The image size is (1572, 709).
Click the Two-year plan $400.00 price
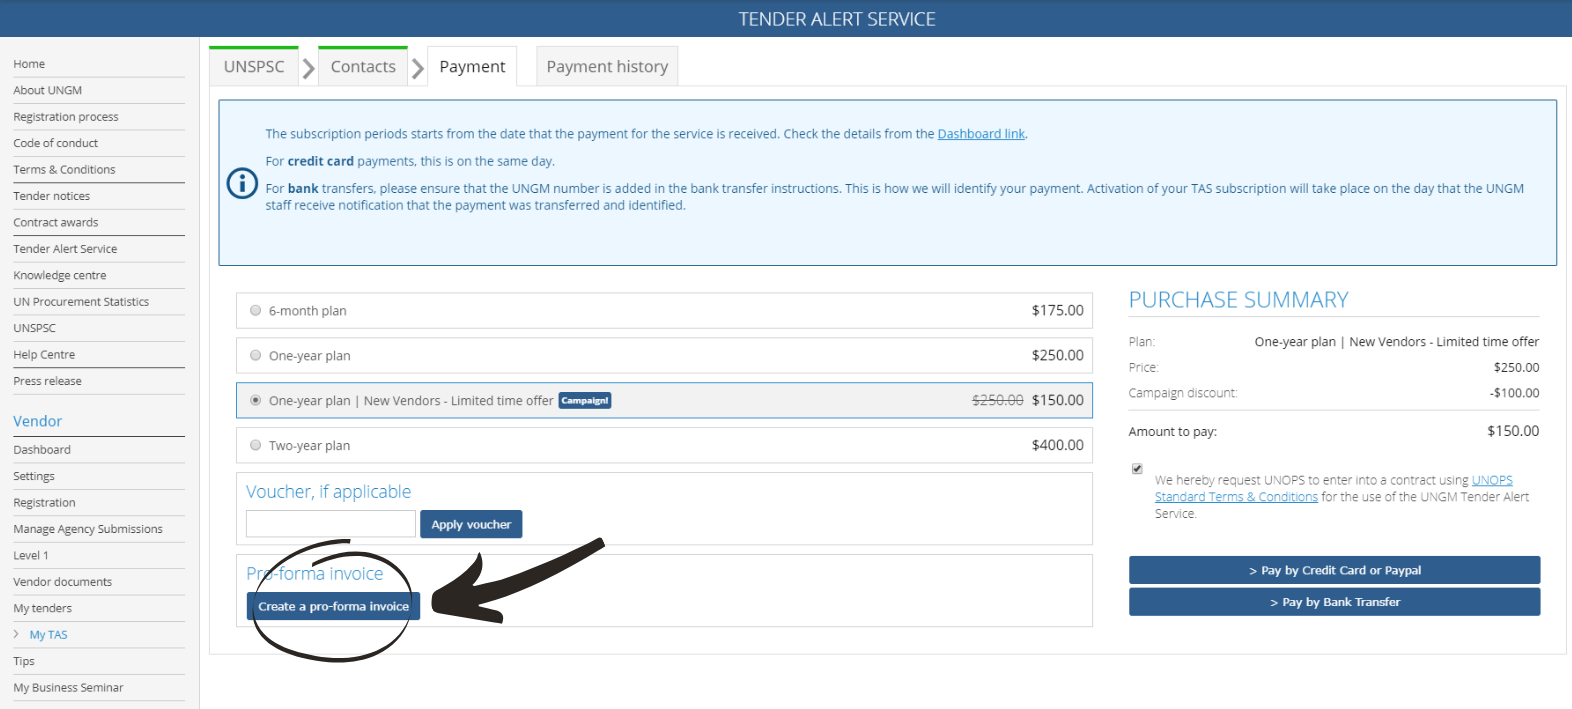[1057, 445]
